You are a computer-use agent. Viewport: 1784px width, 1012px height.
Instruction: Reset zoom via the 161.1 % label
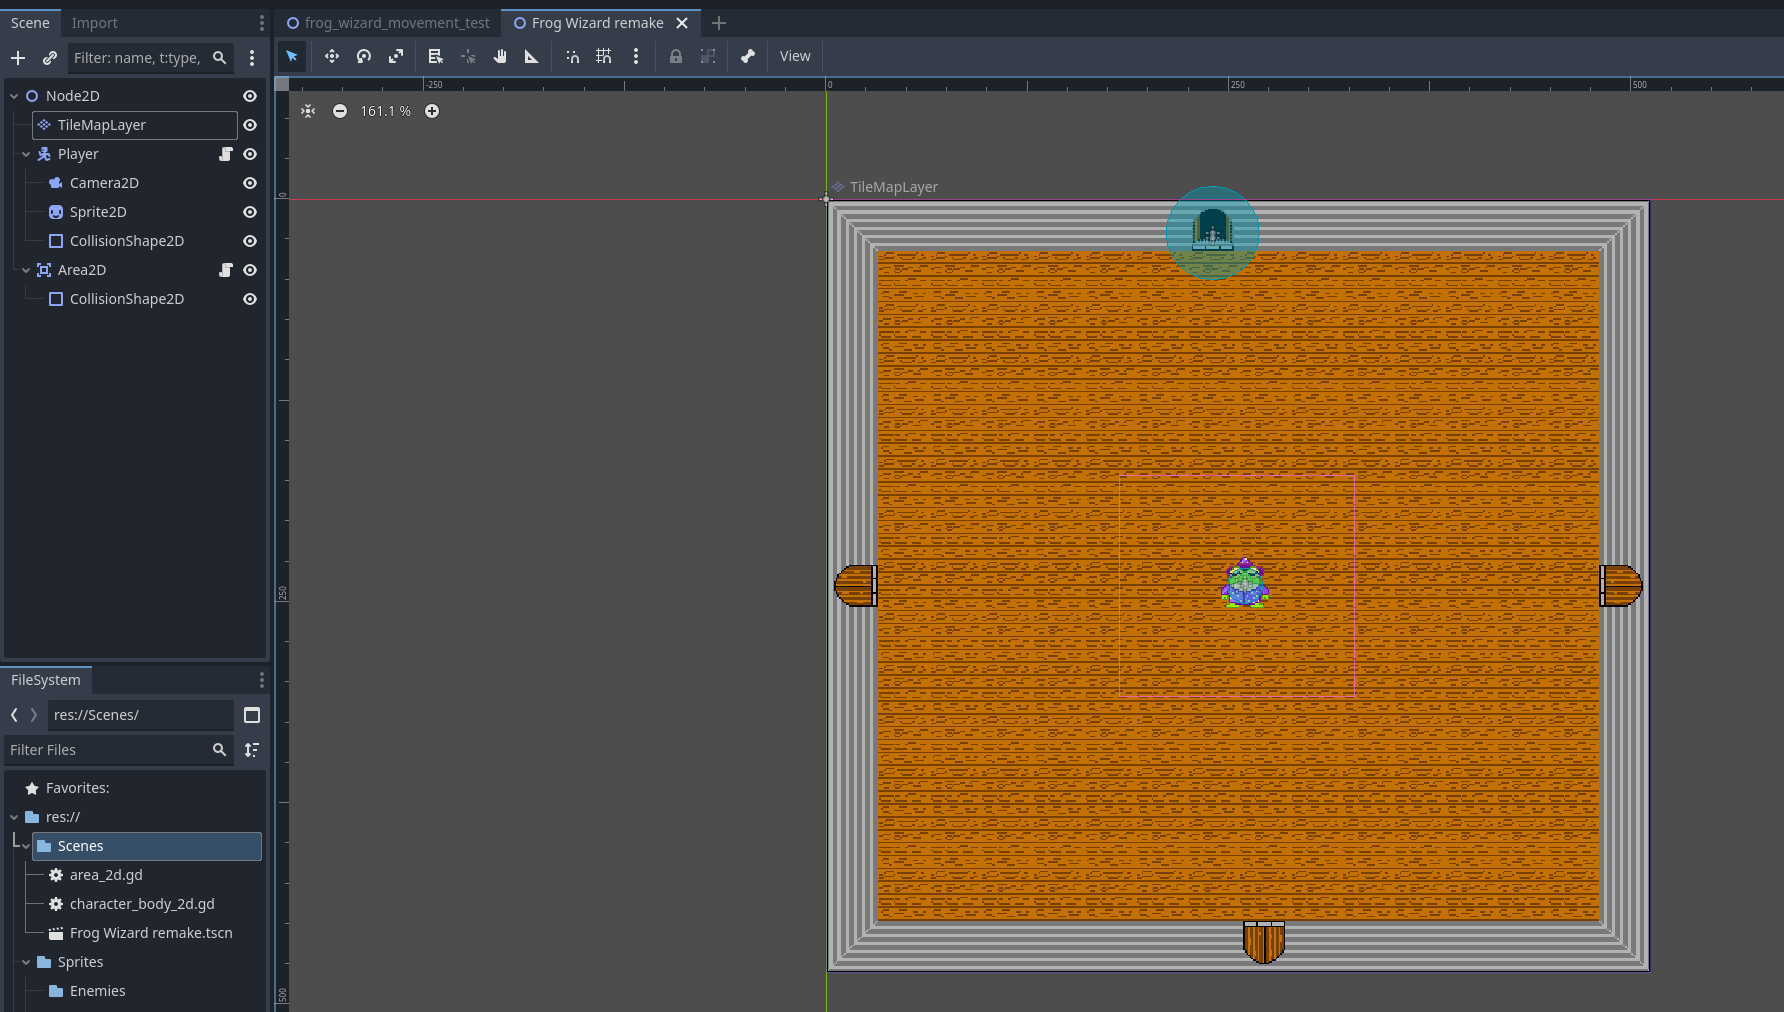(385, 111)
